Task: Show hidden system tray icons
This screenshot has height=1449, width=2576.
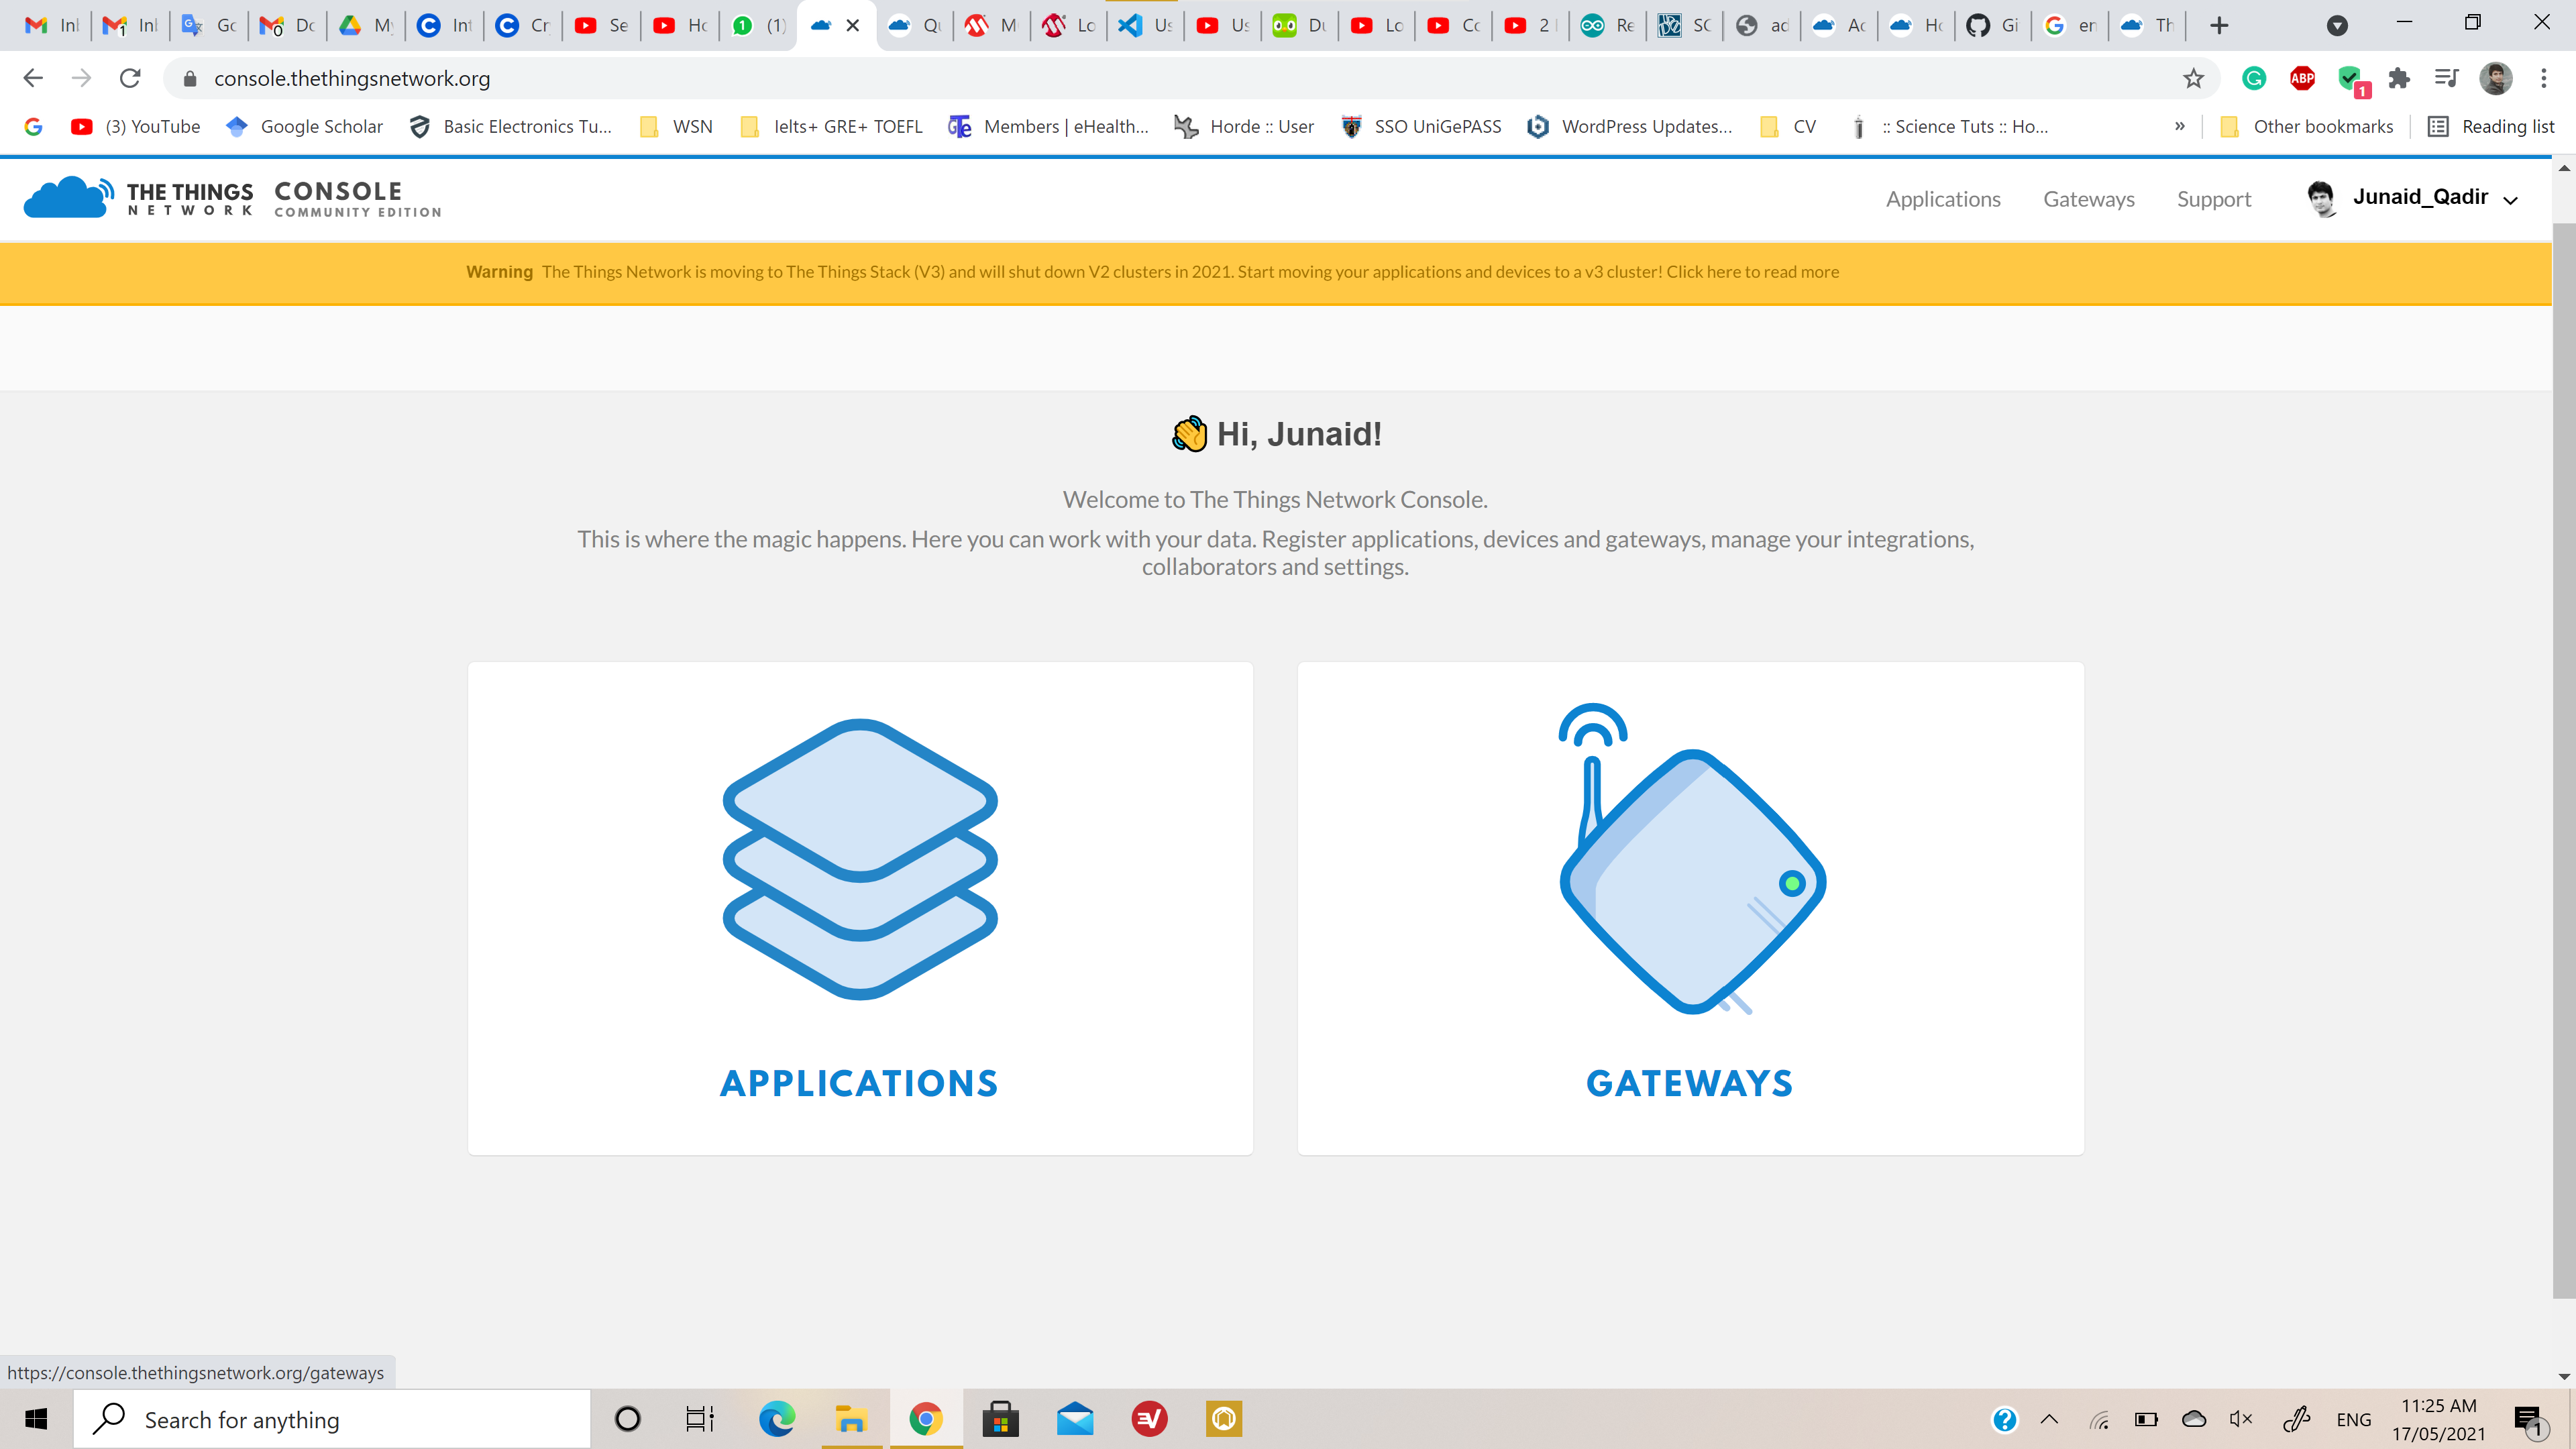Action: 2049,1419
